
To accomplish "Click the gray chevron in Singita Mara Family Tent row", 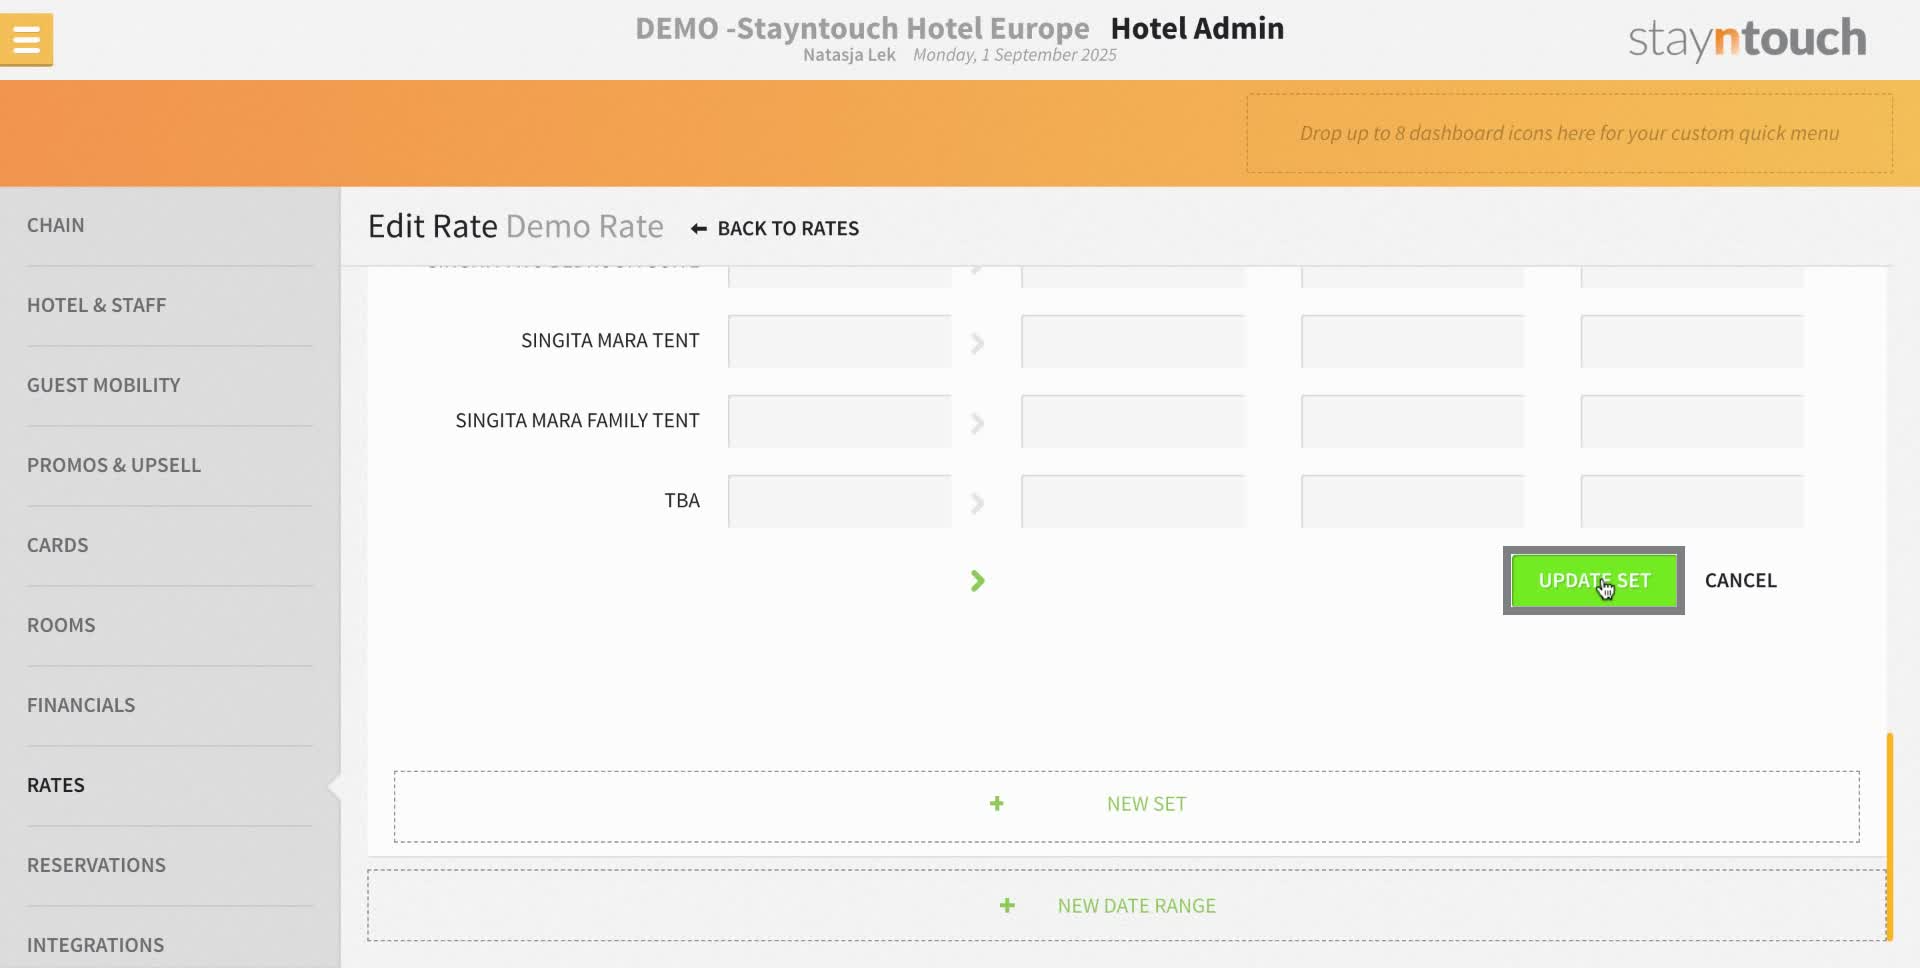I will click(x=977, y=423).
